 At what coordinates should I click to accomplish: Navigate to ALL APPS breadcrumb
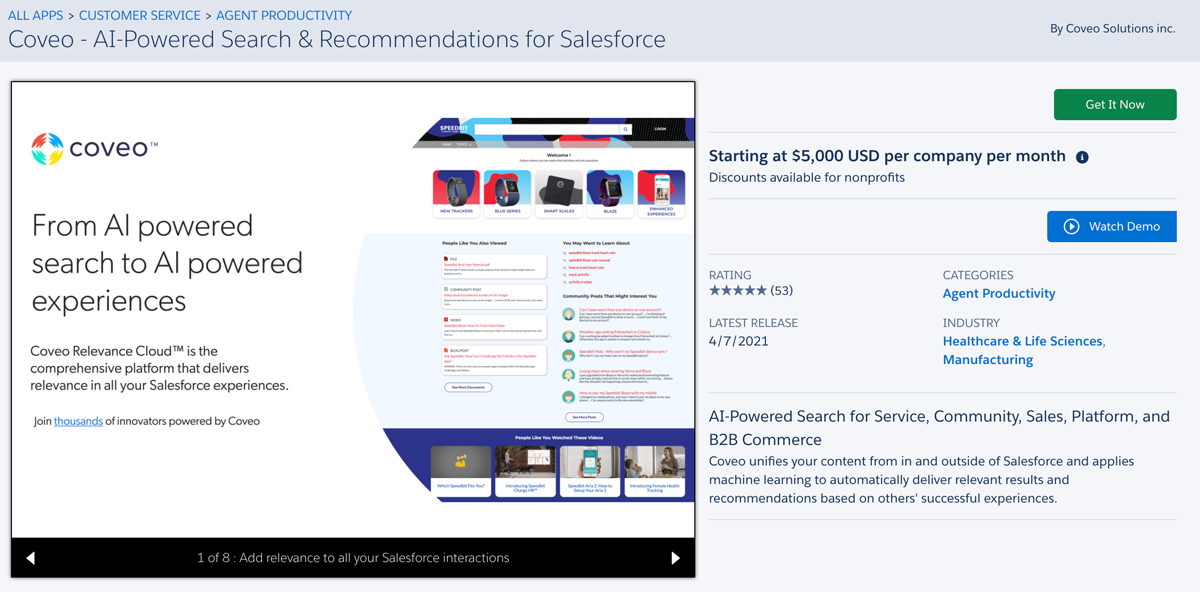pyautogui.click(x=35, y=15)
